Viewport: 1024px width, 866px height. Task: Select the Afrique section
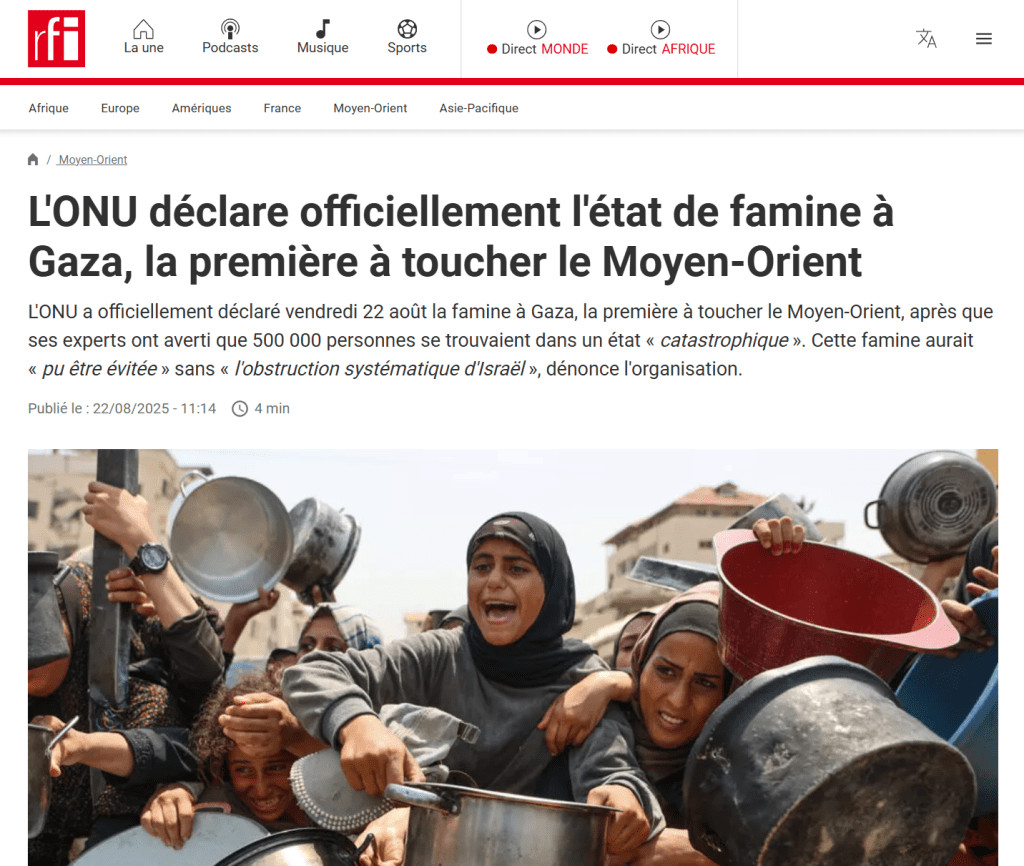48,108
